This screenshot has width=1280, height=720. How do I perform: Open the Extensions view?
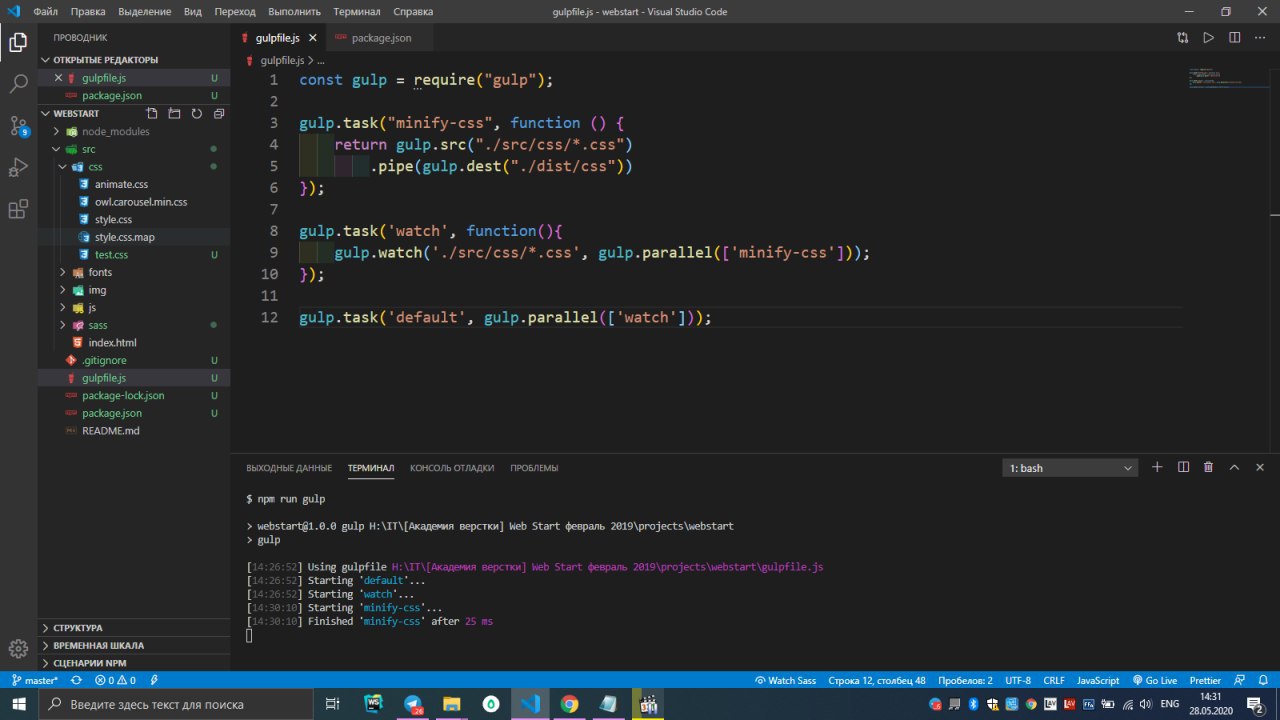pos(18,210)
